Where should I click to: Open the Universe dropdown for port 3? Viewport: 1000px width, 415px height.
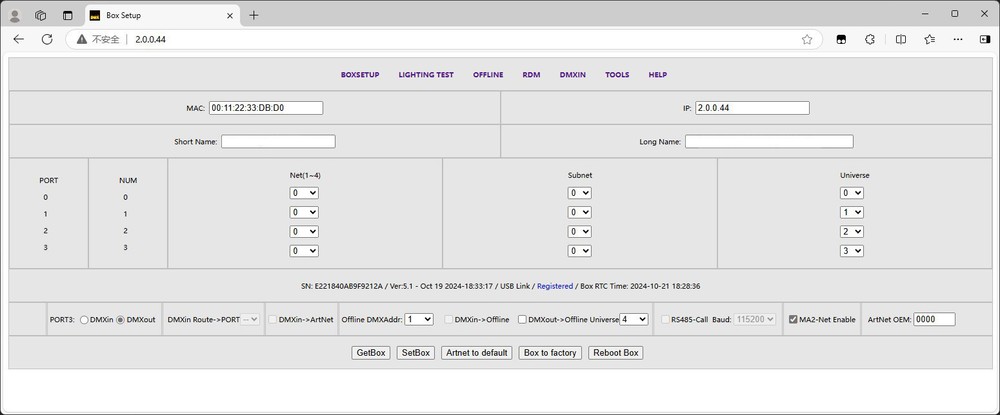(851, 251)
